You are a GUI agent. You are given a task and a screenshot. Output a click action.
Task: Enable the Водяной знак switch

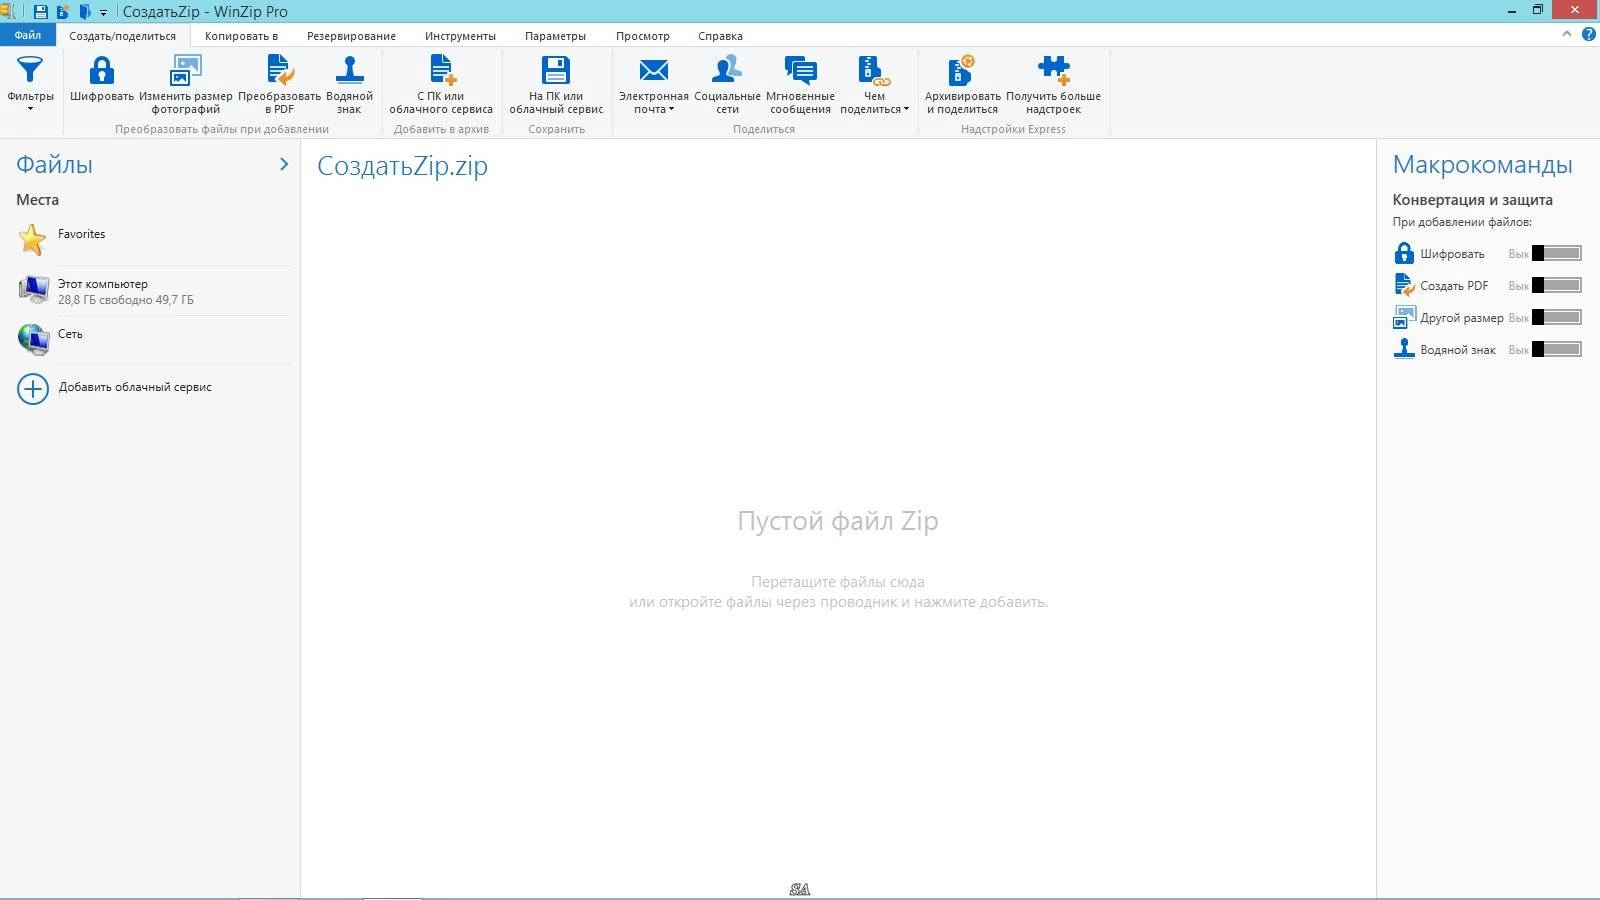coord(1557,349)
